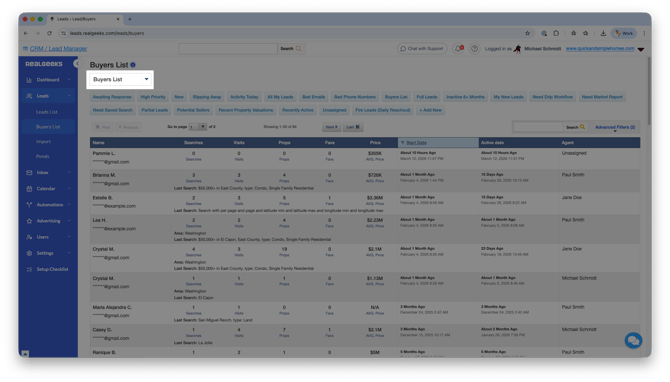Expand the Settings sidebar chevron
Screen dimensions: 670x382
click(69, 253)
